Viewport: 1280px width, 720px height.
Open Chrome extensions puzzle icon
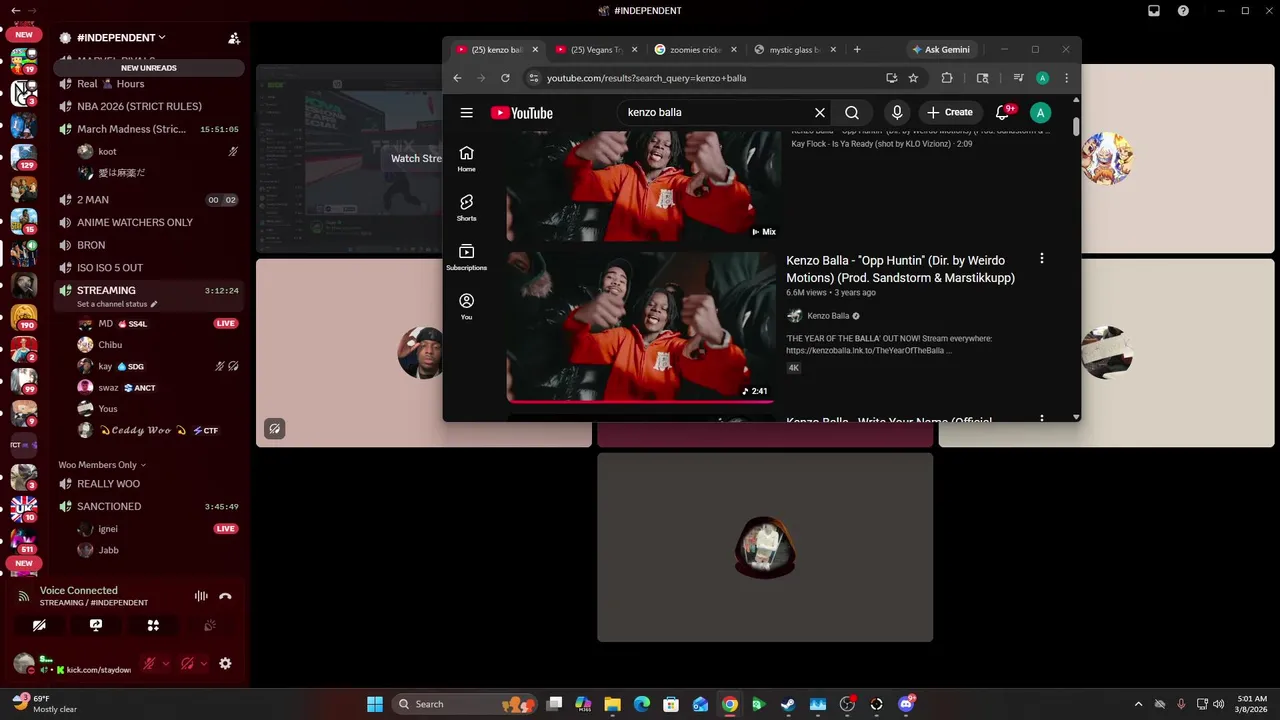(947, 78)
